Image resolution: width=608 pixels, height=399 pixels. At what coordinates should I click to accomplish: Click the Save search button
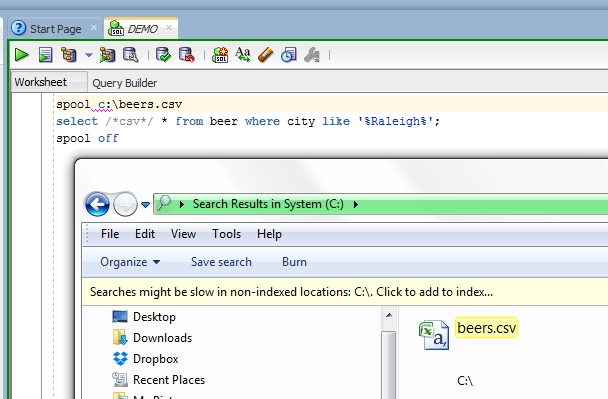click(221, 262)
